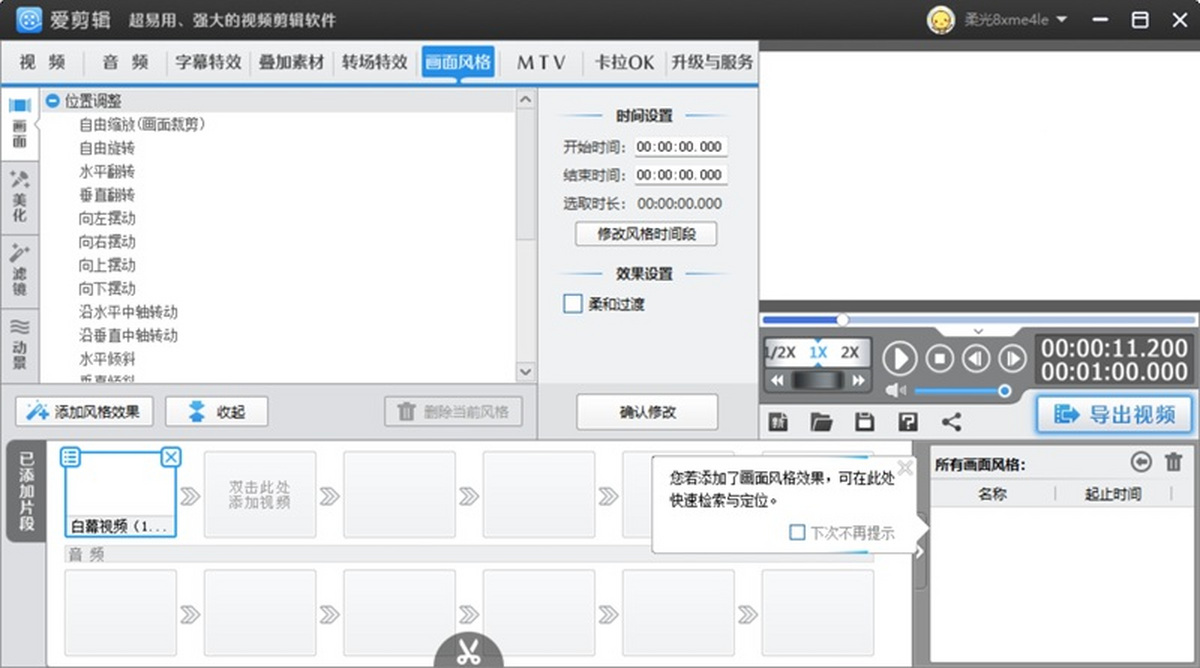Enable the 柔和过渡 checkbox
Screen dimensions: 1200x668
573,304
